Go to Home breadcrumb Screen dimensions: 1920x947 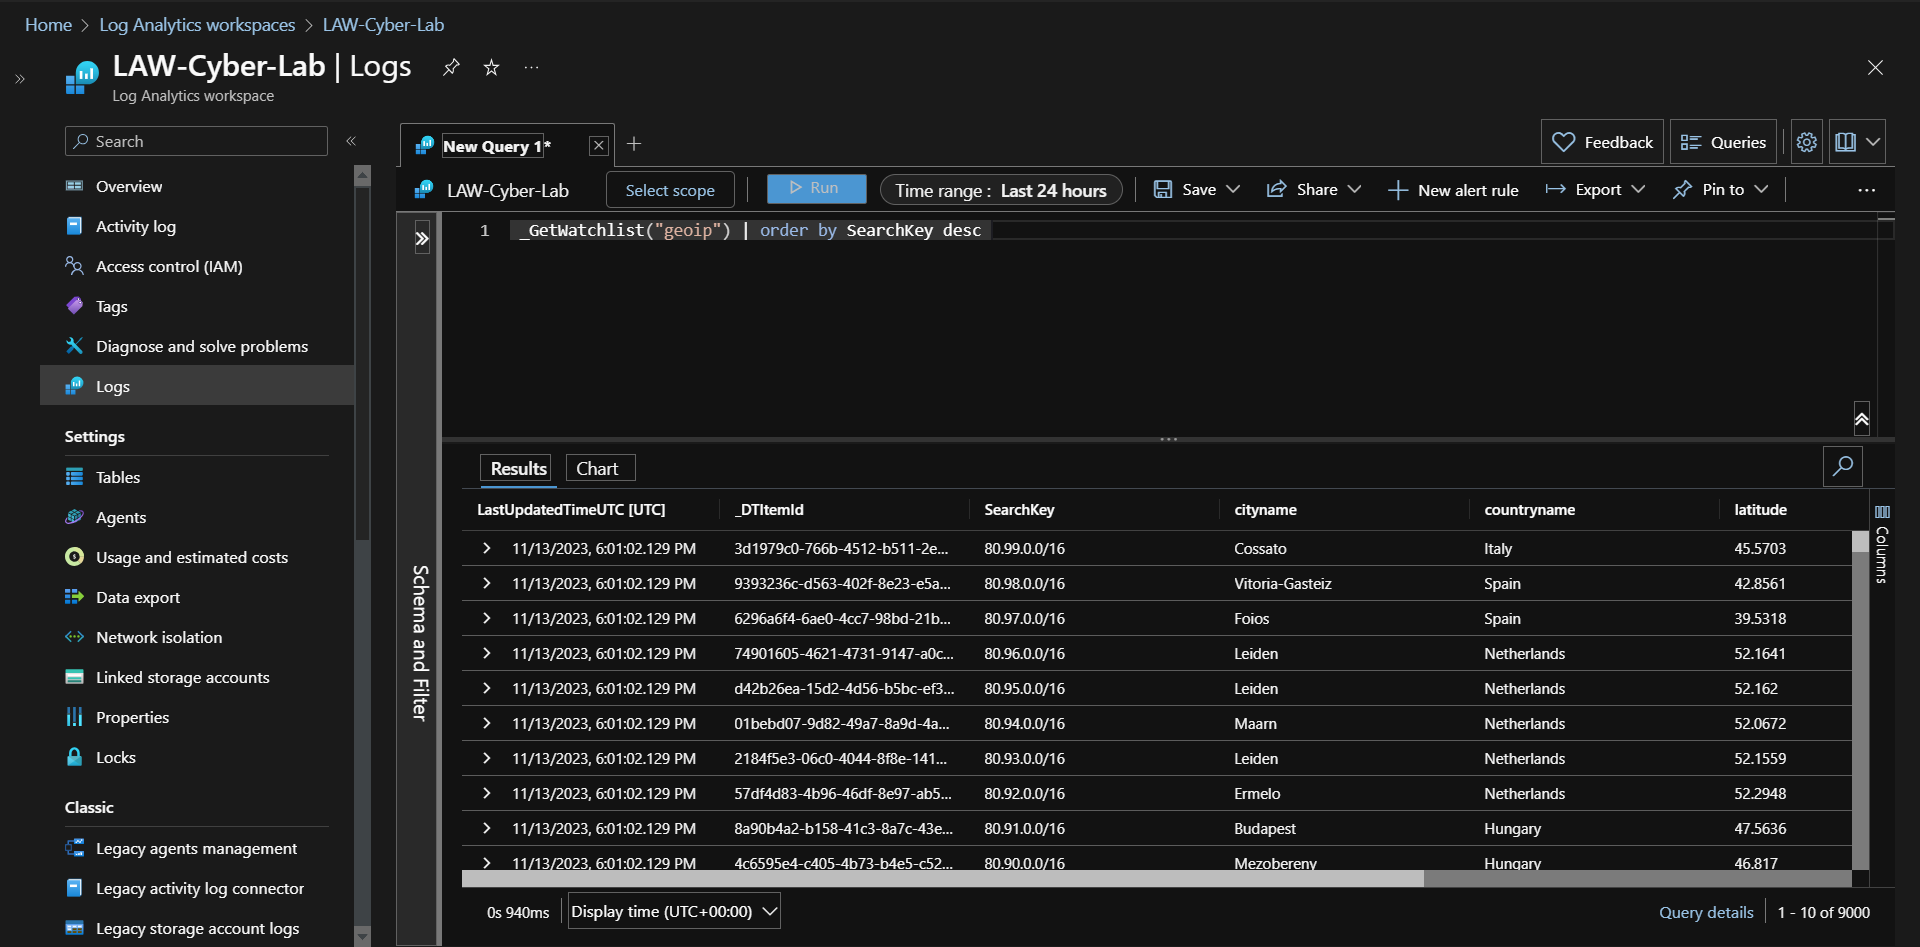48,25
